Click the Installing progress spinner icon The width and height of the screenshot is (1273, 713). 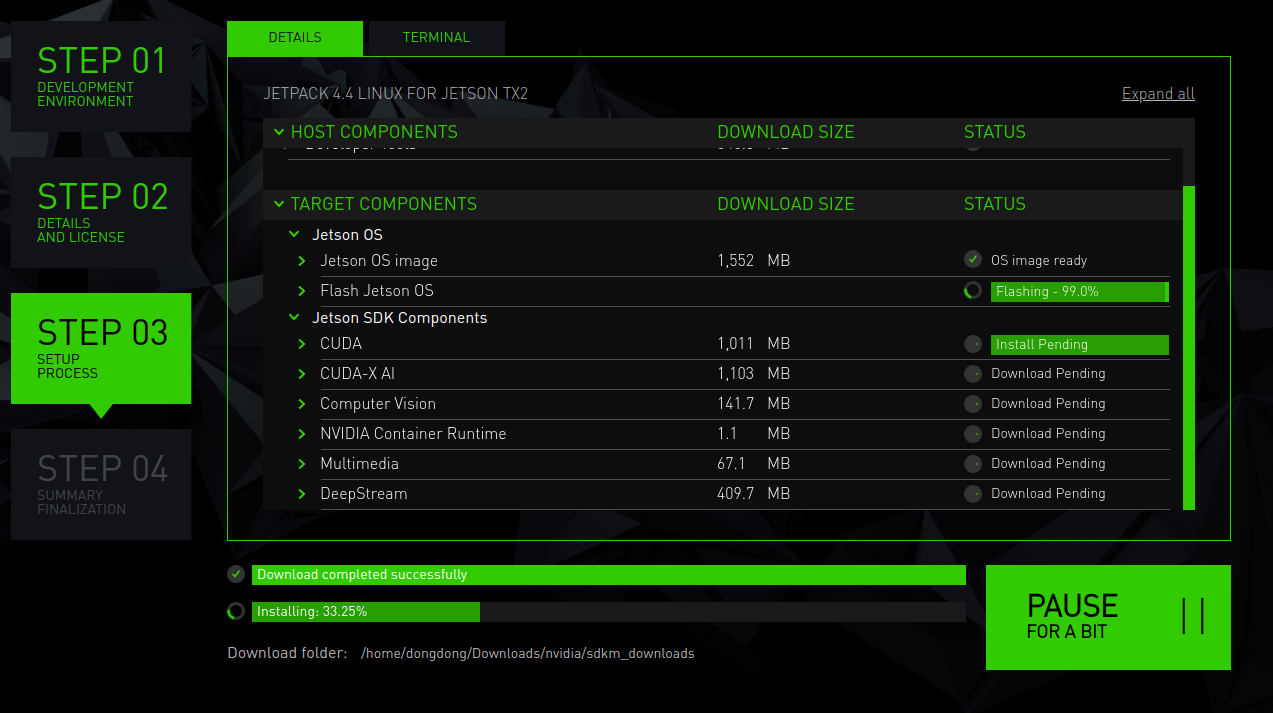point(236,611)
